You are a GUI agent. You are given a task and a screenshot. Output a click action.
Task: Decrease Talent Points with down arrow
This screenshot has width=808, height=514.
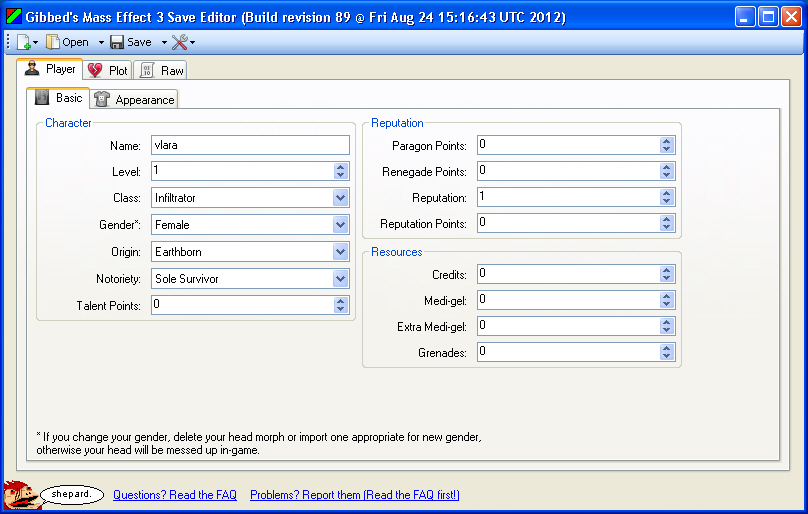tap(341, 309)
